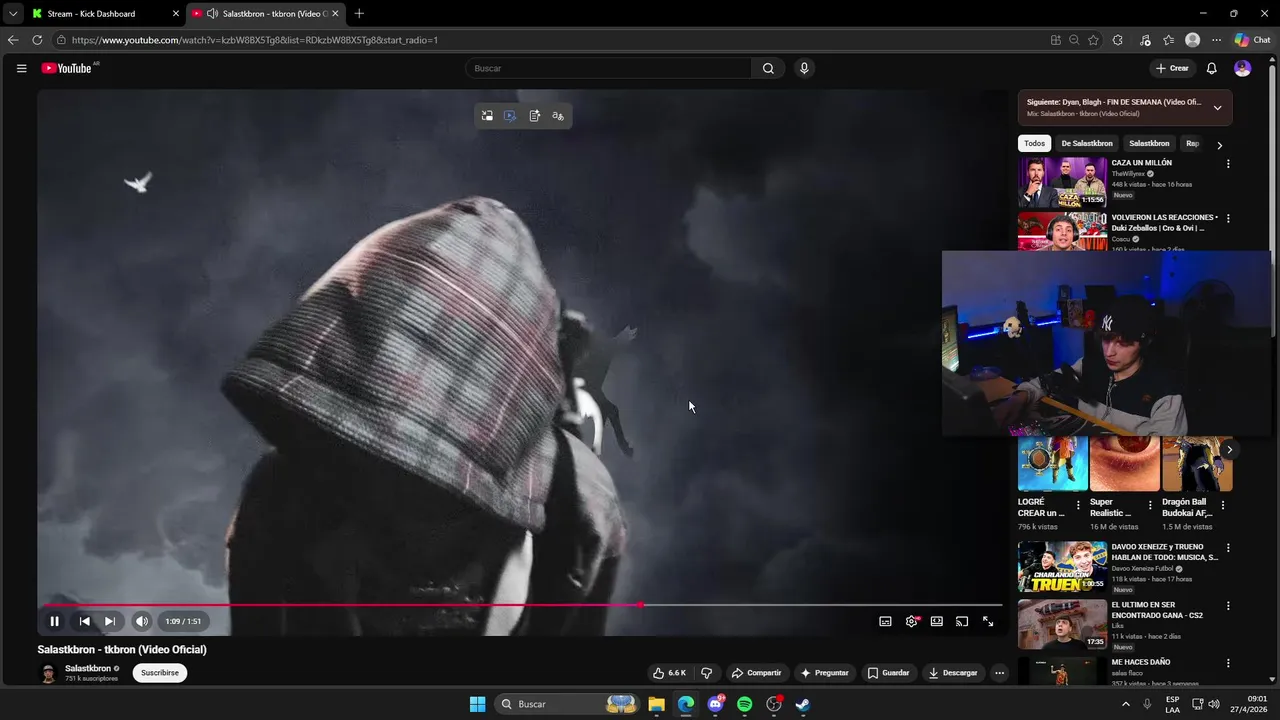Click the progress bar scrubber handle
Viewport: 1280px width, 720px height.
[640, 605]
